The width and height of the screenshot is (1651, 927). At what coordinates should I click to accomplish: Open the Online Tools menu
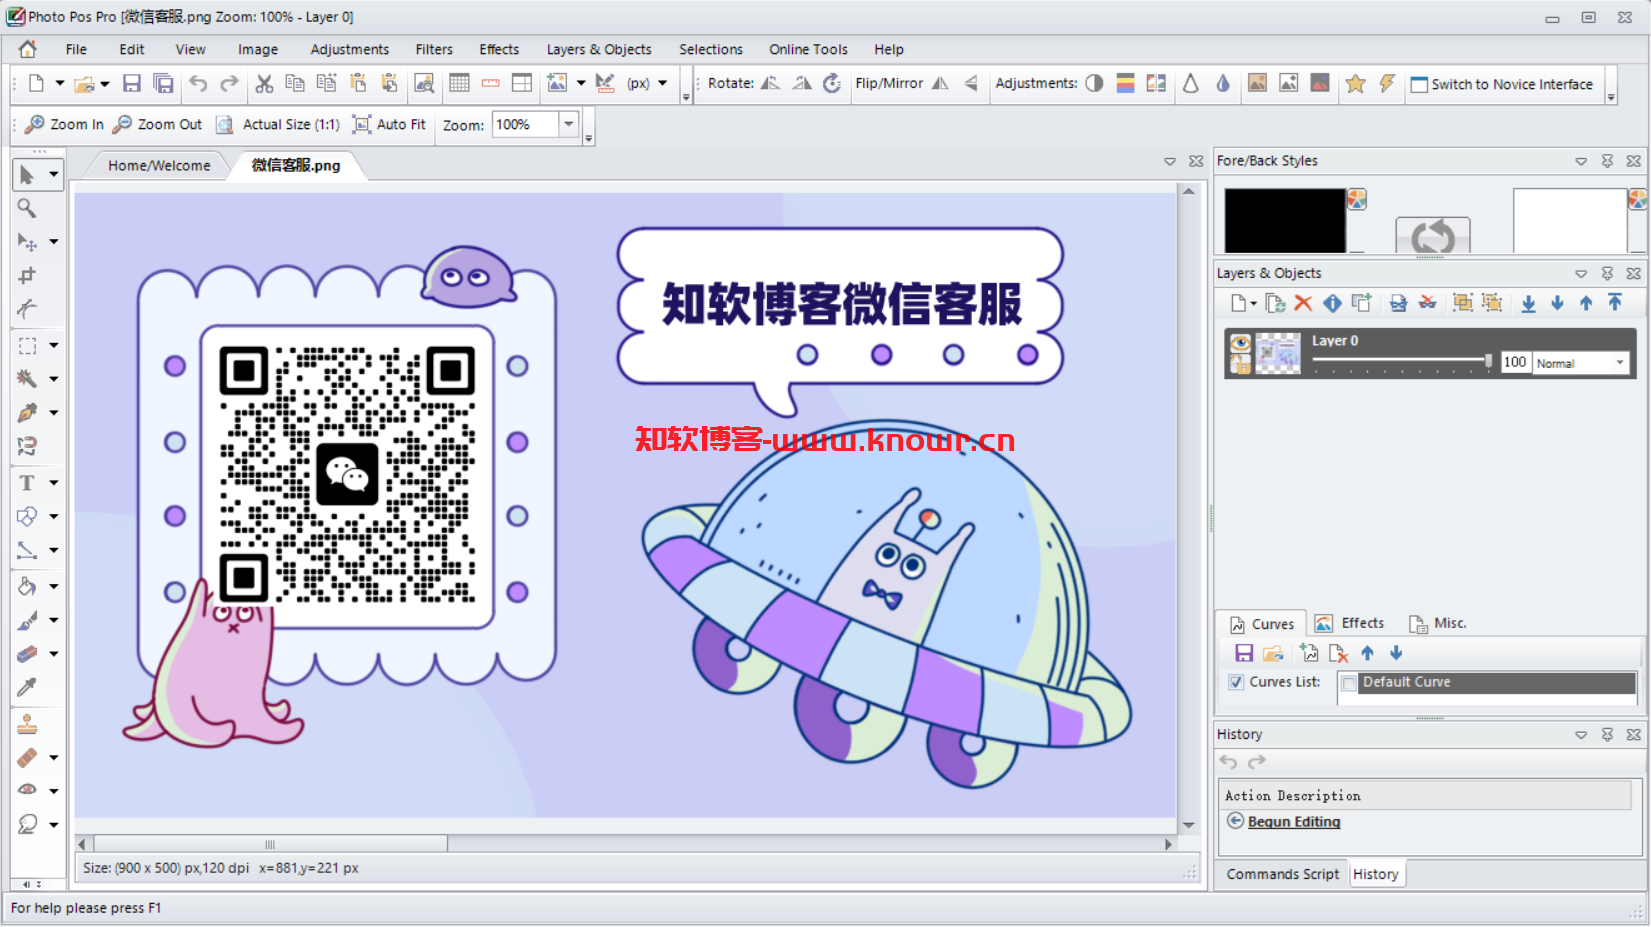coord(808,49)
